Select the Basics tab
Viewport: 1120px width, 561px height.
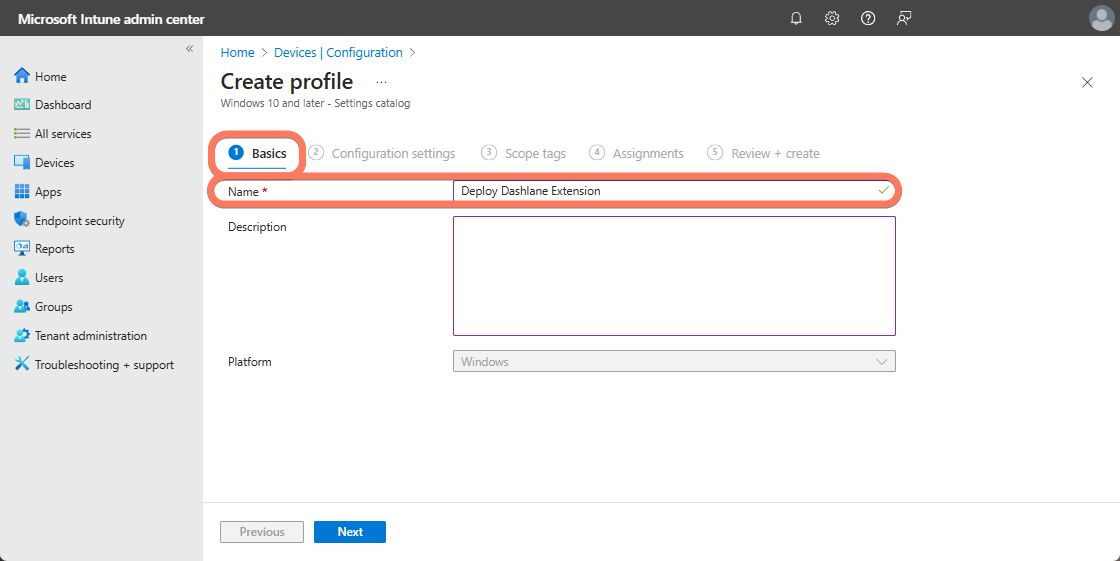[x=258, y=153]
